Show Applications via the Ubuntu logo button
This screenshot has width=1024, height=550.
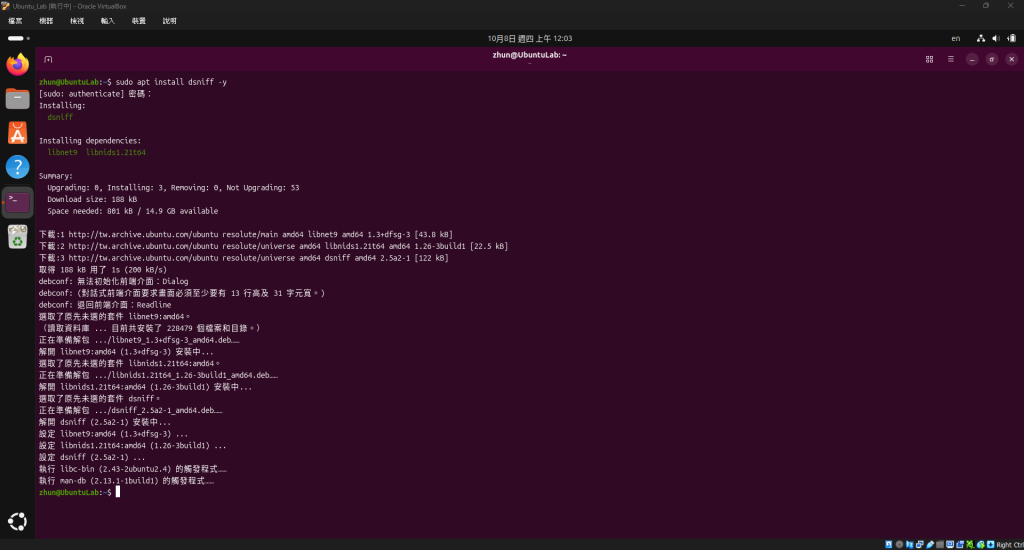pos(18,521)
